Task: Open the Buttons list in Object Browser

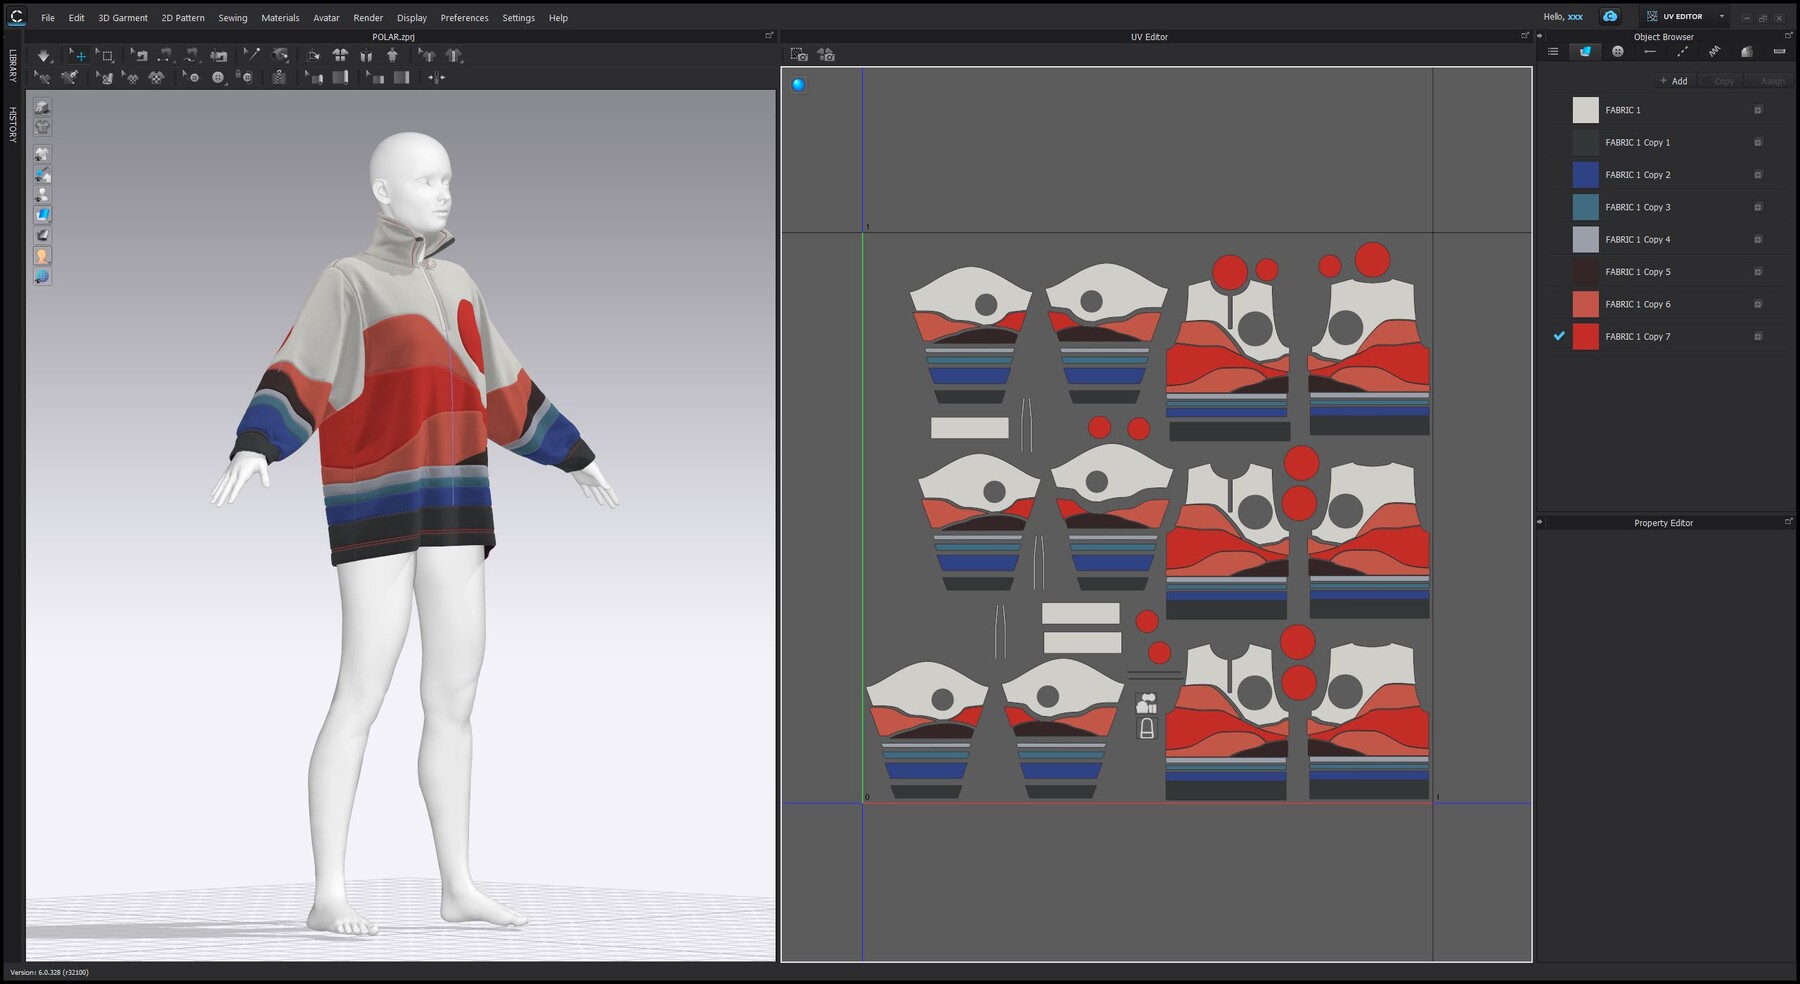Action: [x=1618, y=50]
